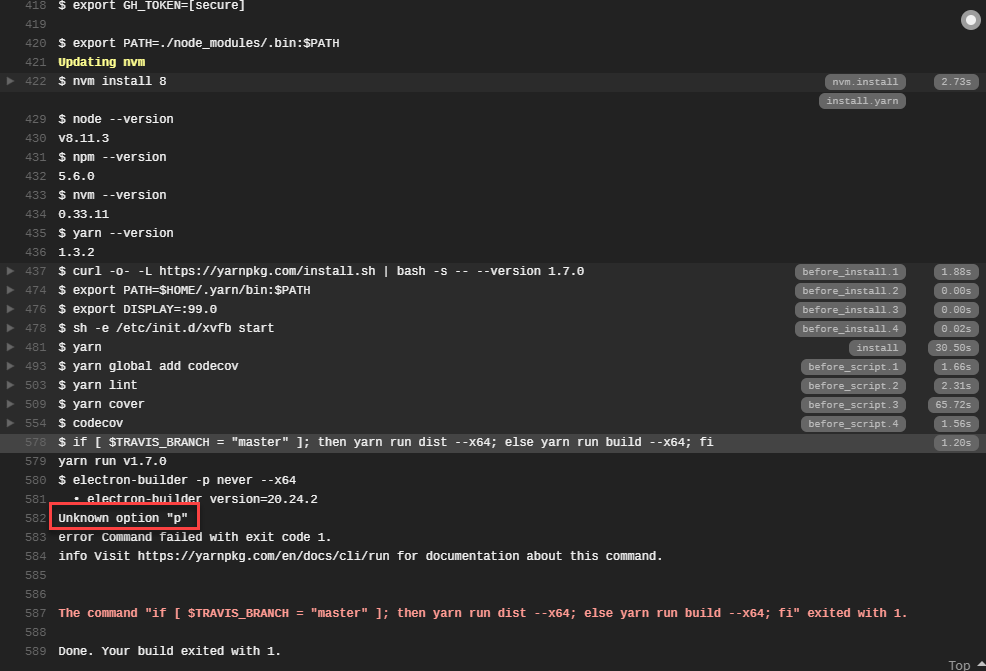Click the '$ nvm --version' line
The height and width of the screenshot is (671, 986).
(x=113, y=195)
